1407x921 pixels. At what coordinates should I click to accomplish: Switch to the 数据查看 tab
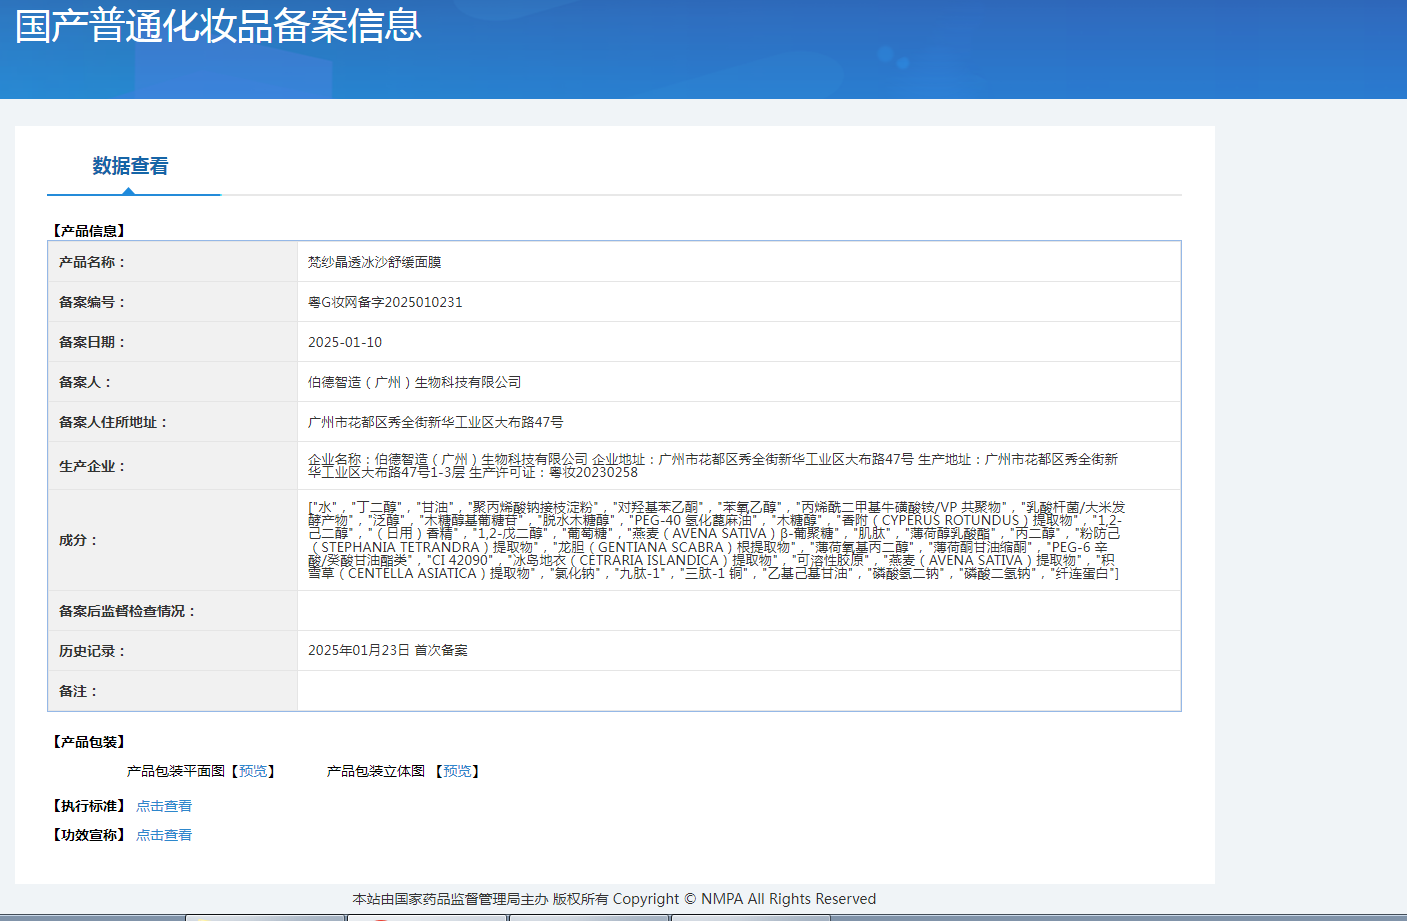click(133, 166)
